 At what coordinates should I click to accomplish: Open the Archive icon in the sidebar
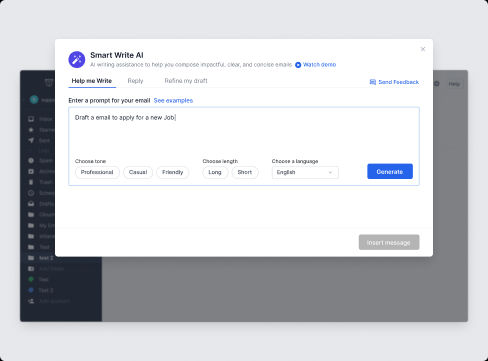pyautogui.click(x=31, y=171)
